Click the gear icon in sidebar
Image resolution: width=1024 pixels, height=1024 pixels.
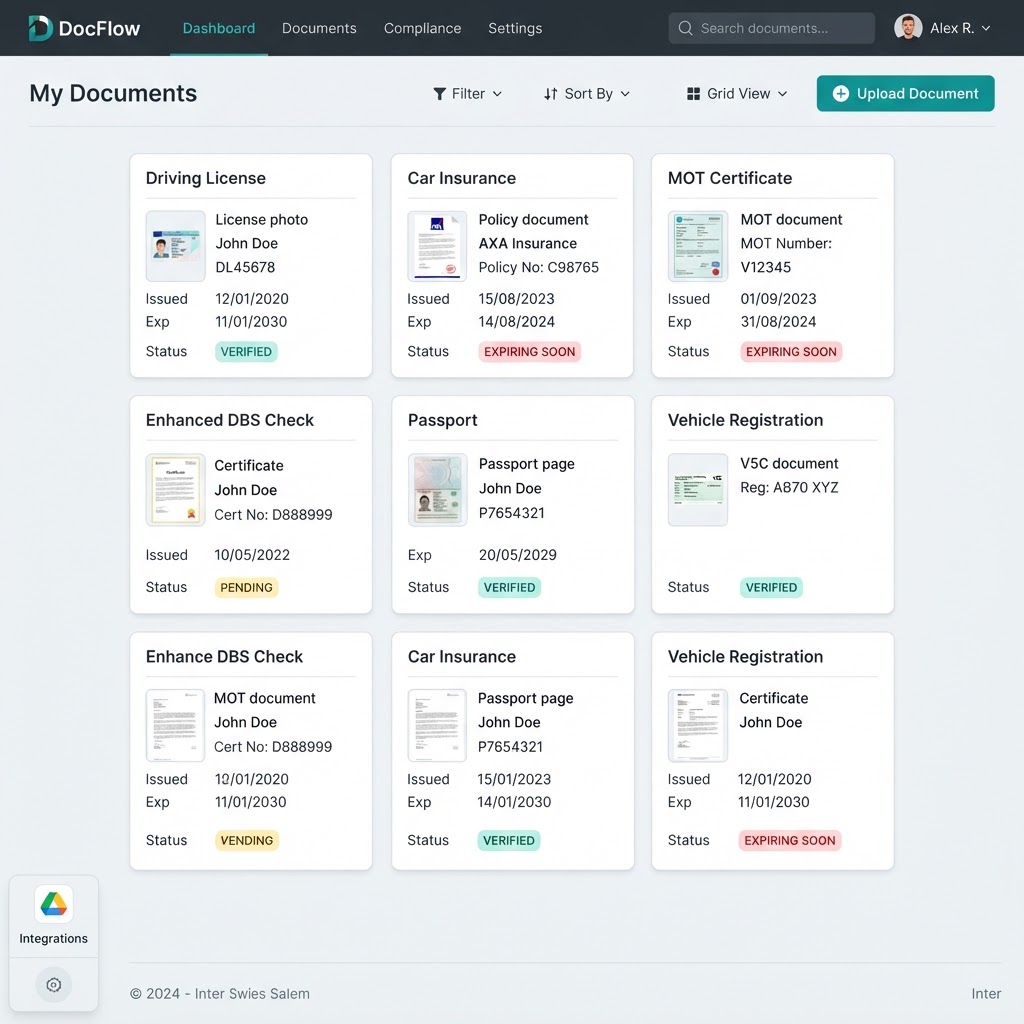(54, 984)
